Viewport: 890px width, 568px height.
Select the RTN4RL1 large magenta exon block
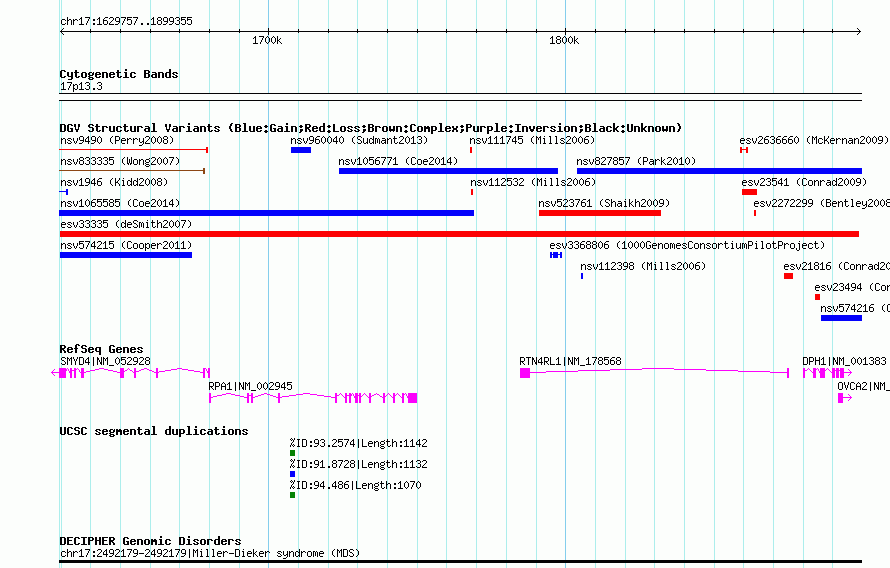click(525, 373)
